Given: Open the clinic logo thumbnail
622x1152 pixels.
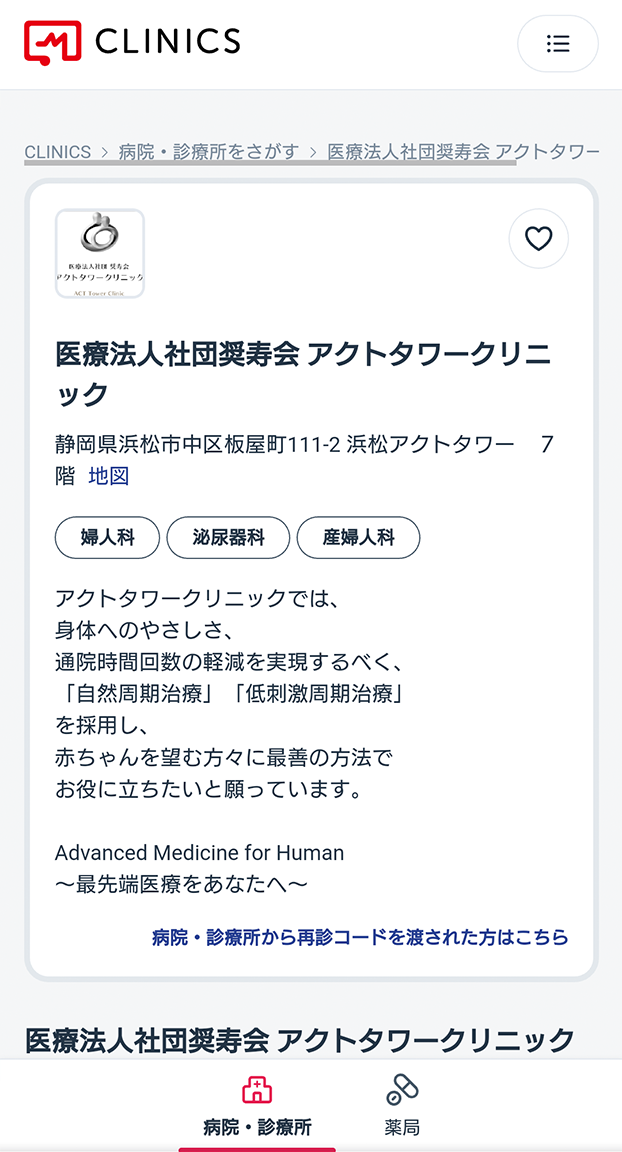Looking at the screenshot, I should (x=100, y=253).
